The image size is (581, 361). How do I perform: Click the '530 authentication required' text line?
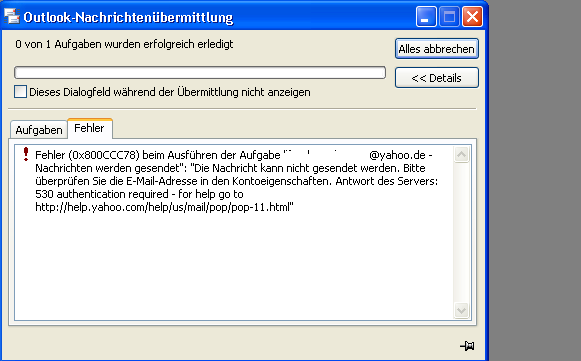(139, 194)
